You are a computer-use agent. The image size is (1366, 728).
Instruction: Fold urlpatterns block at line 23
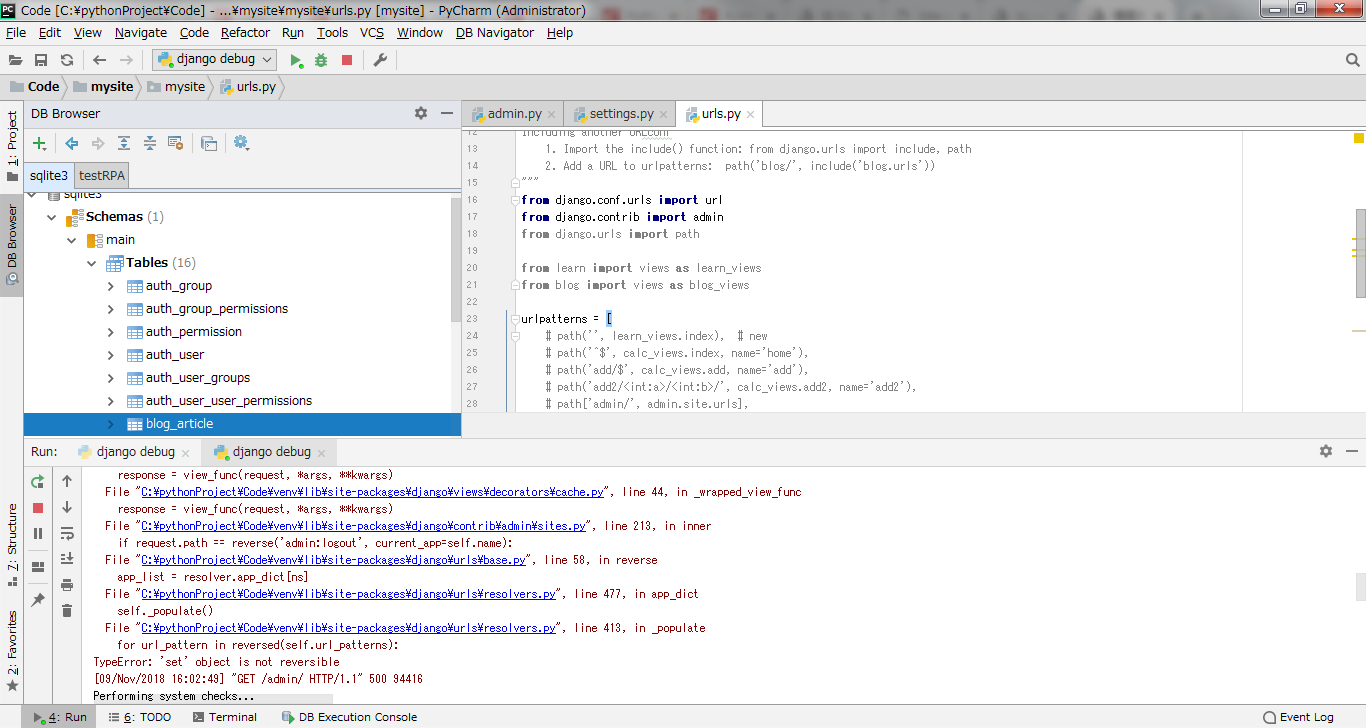tap(515, 319)
